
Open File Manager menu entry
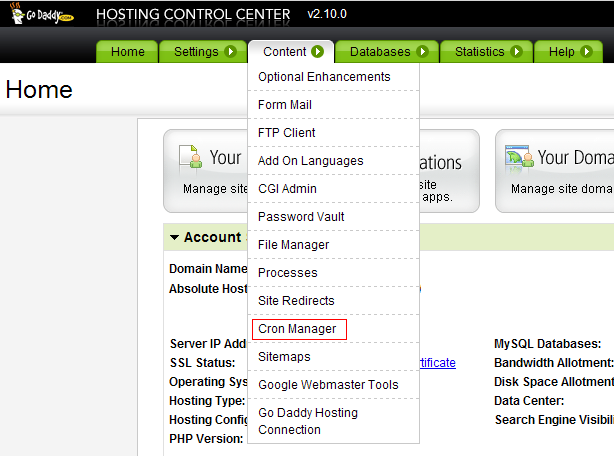click(x=293, y=245)
